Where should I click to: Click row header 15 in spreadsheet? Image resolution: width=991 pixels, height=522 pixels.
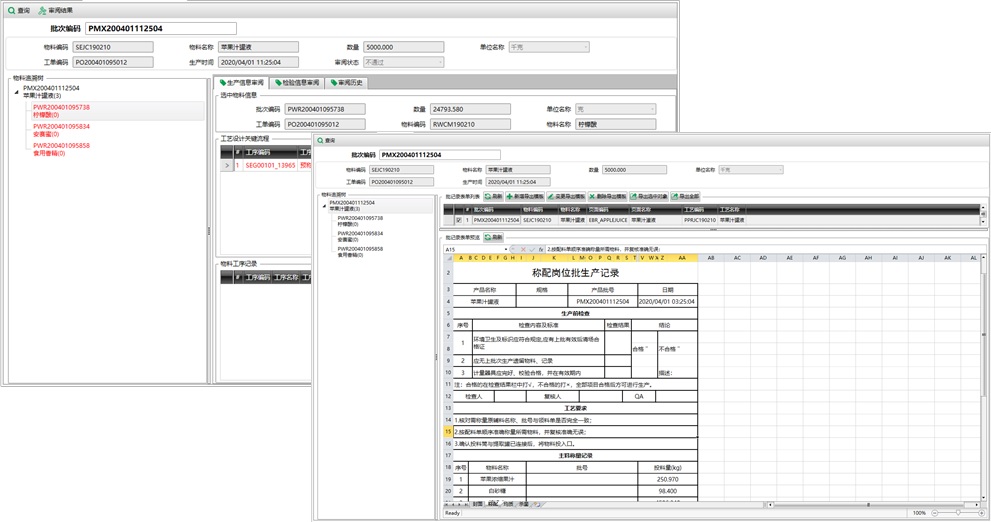pyautogui.click(x=448, y=432)
